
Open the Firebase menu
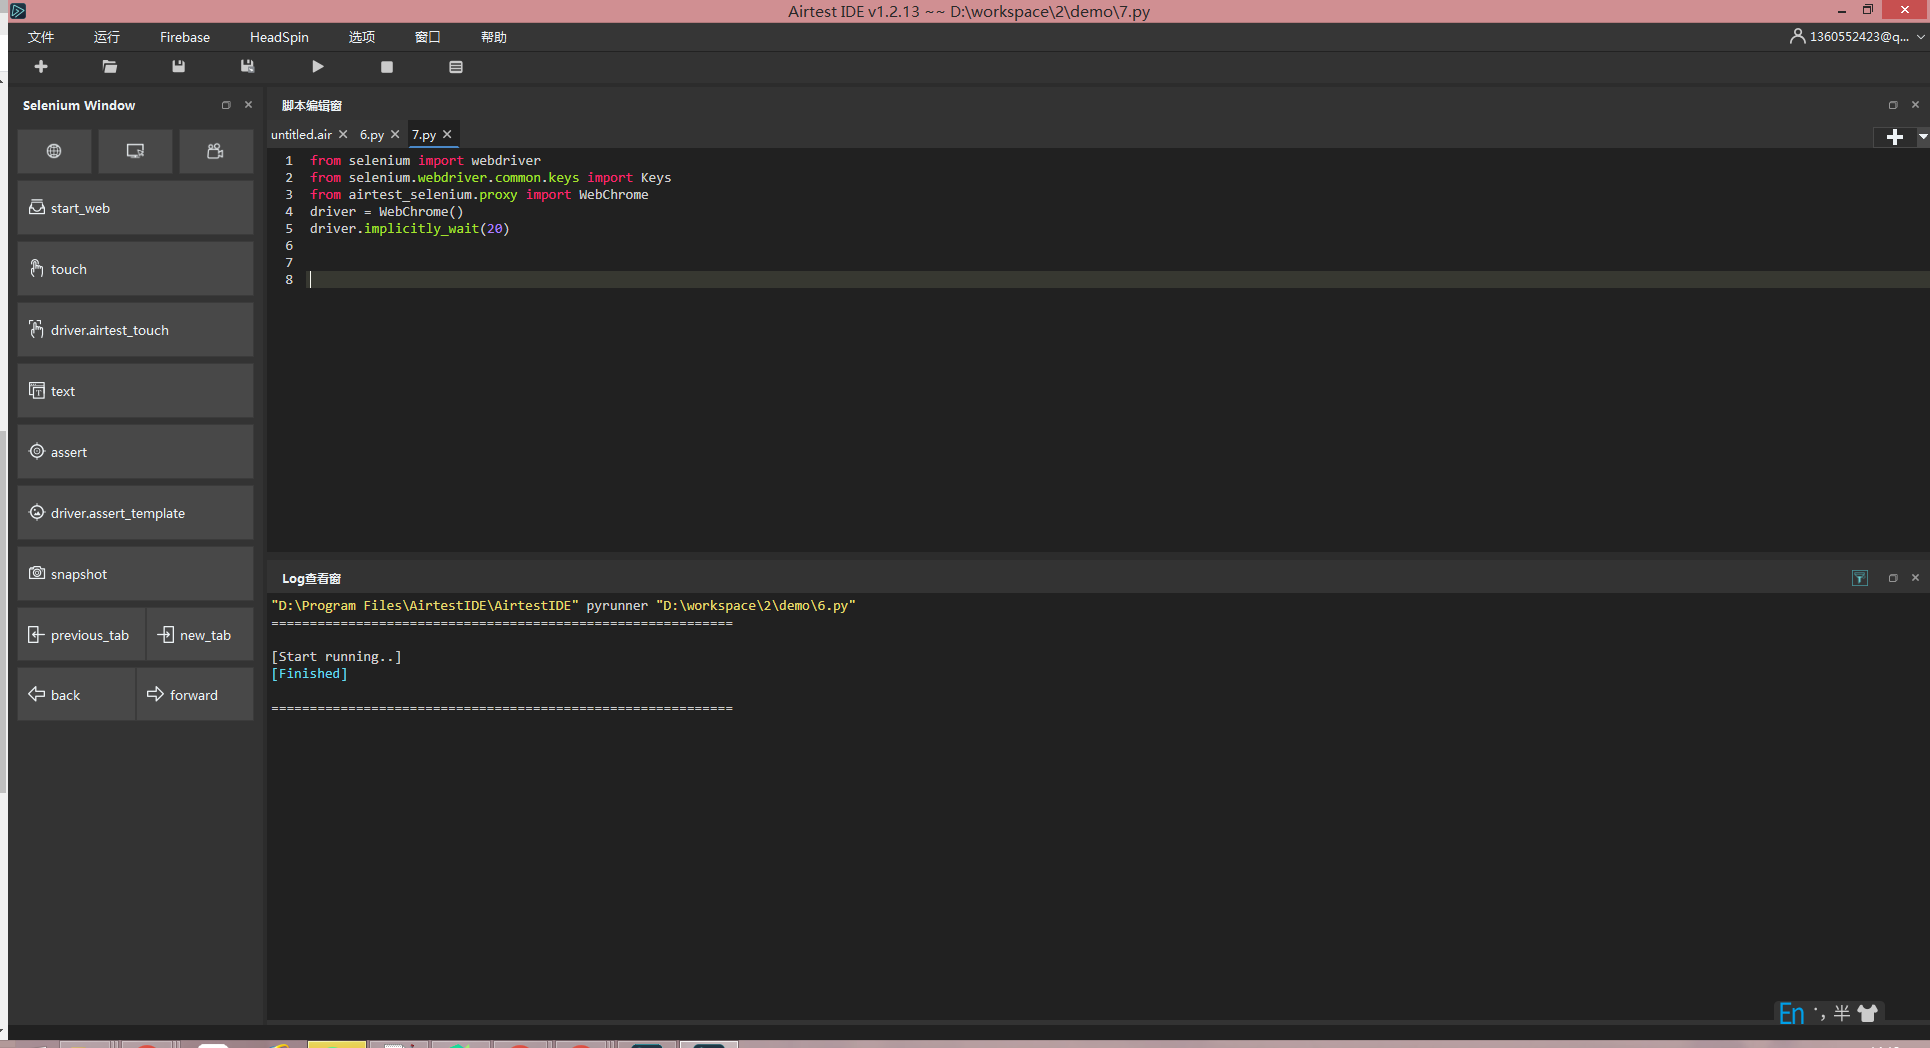(185, 37)
